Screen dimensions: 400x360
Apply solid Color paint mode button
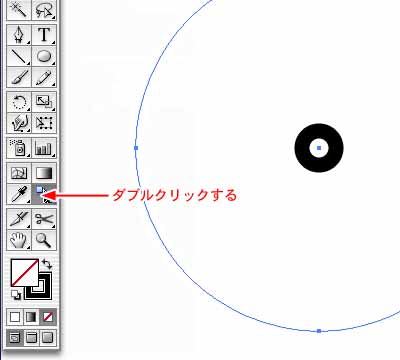pyautogui.click(x=15, y=317)
